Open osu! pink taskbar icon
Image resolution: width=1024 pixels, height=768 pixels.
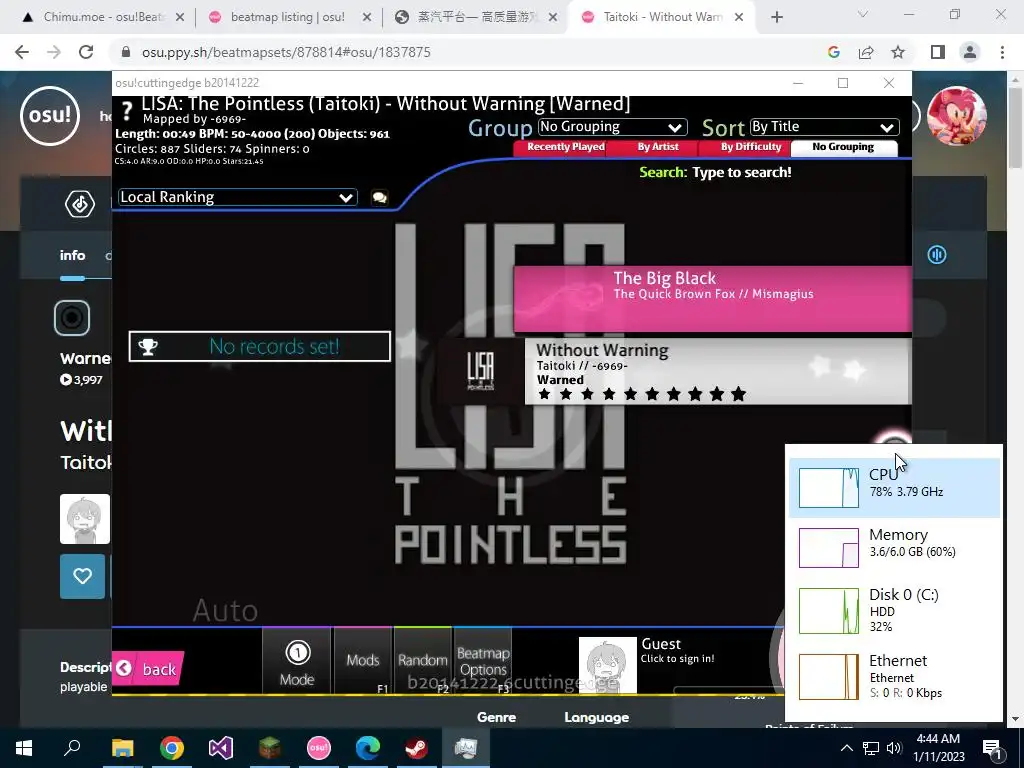[319, 748]
